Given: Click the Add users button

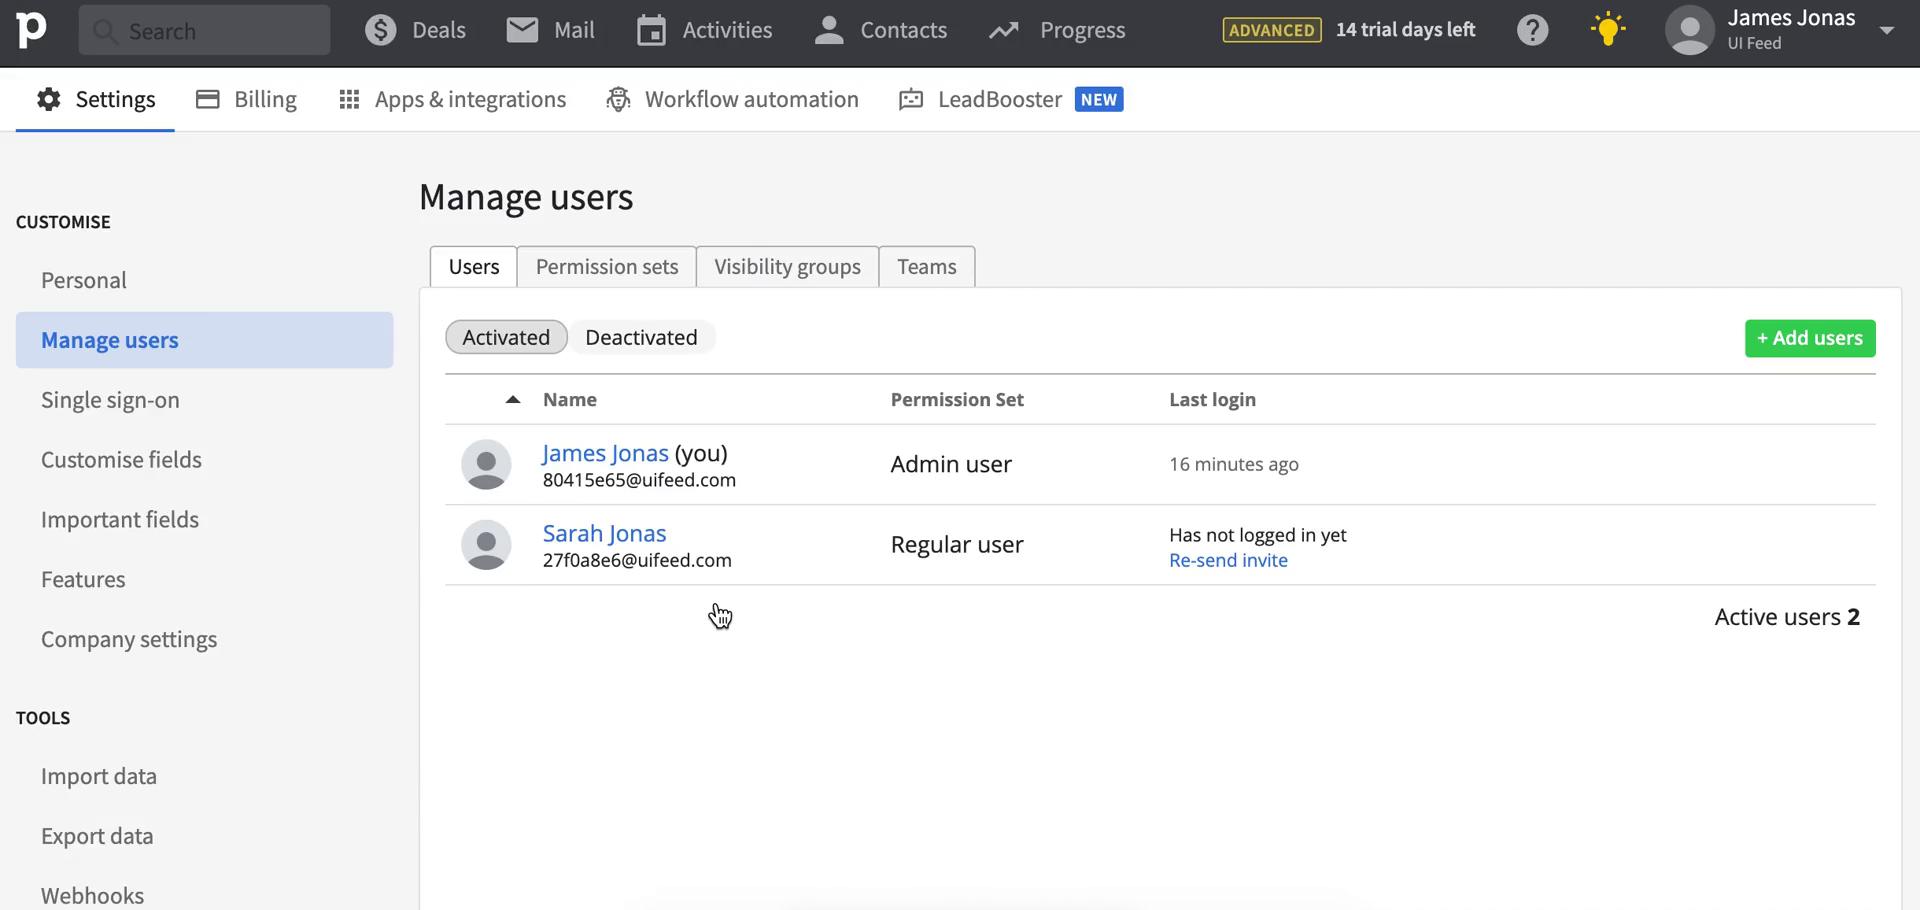Looking at the screenshot, I should pyautogui.click(x=1810, y=338).
